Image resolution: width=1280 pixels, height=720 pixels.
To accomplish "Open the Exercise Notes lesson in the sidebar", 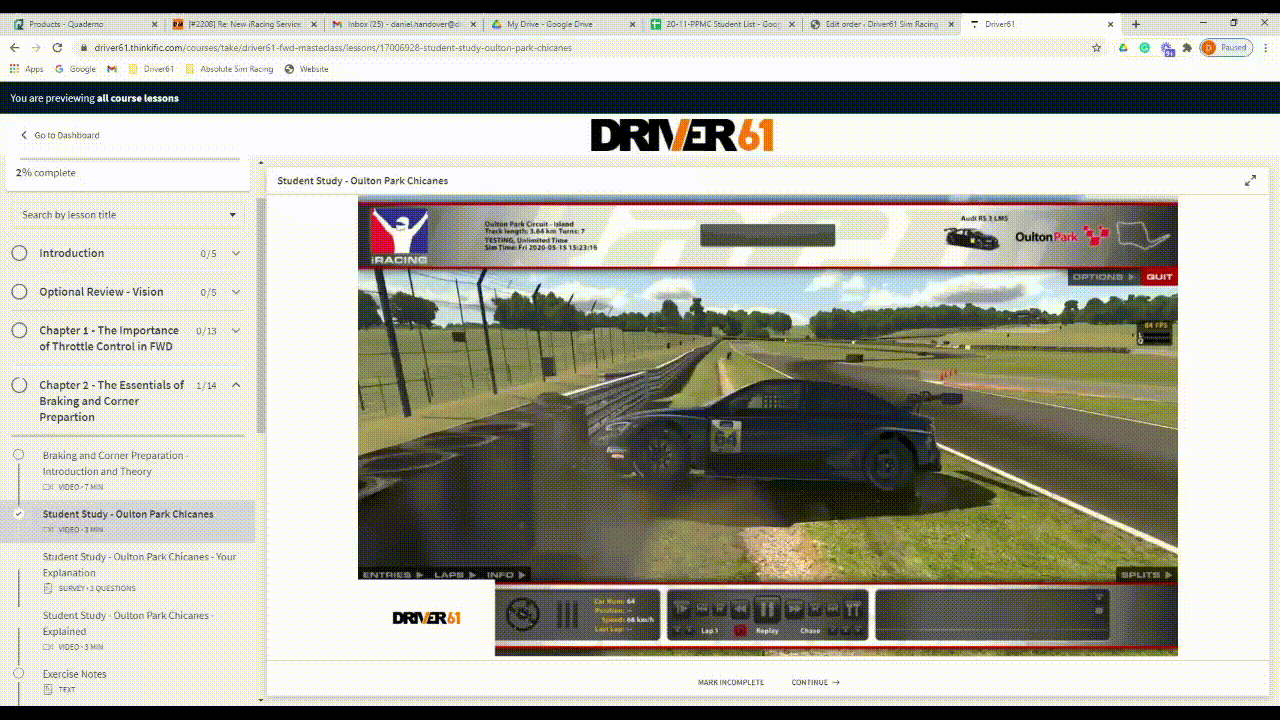I will (75, 674).
